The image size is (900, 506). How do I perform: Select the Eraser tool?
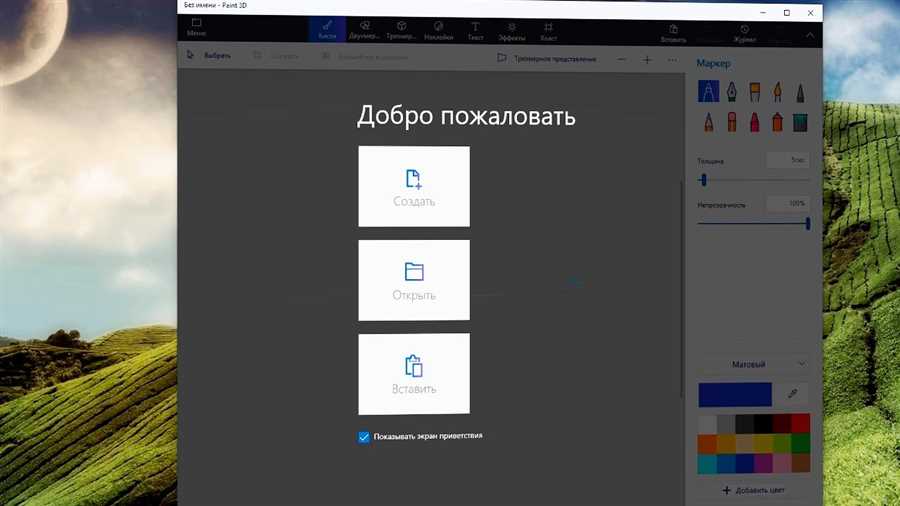click(731, 122)
